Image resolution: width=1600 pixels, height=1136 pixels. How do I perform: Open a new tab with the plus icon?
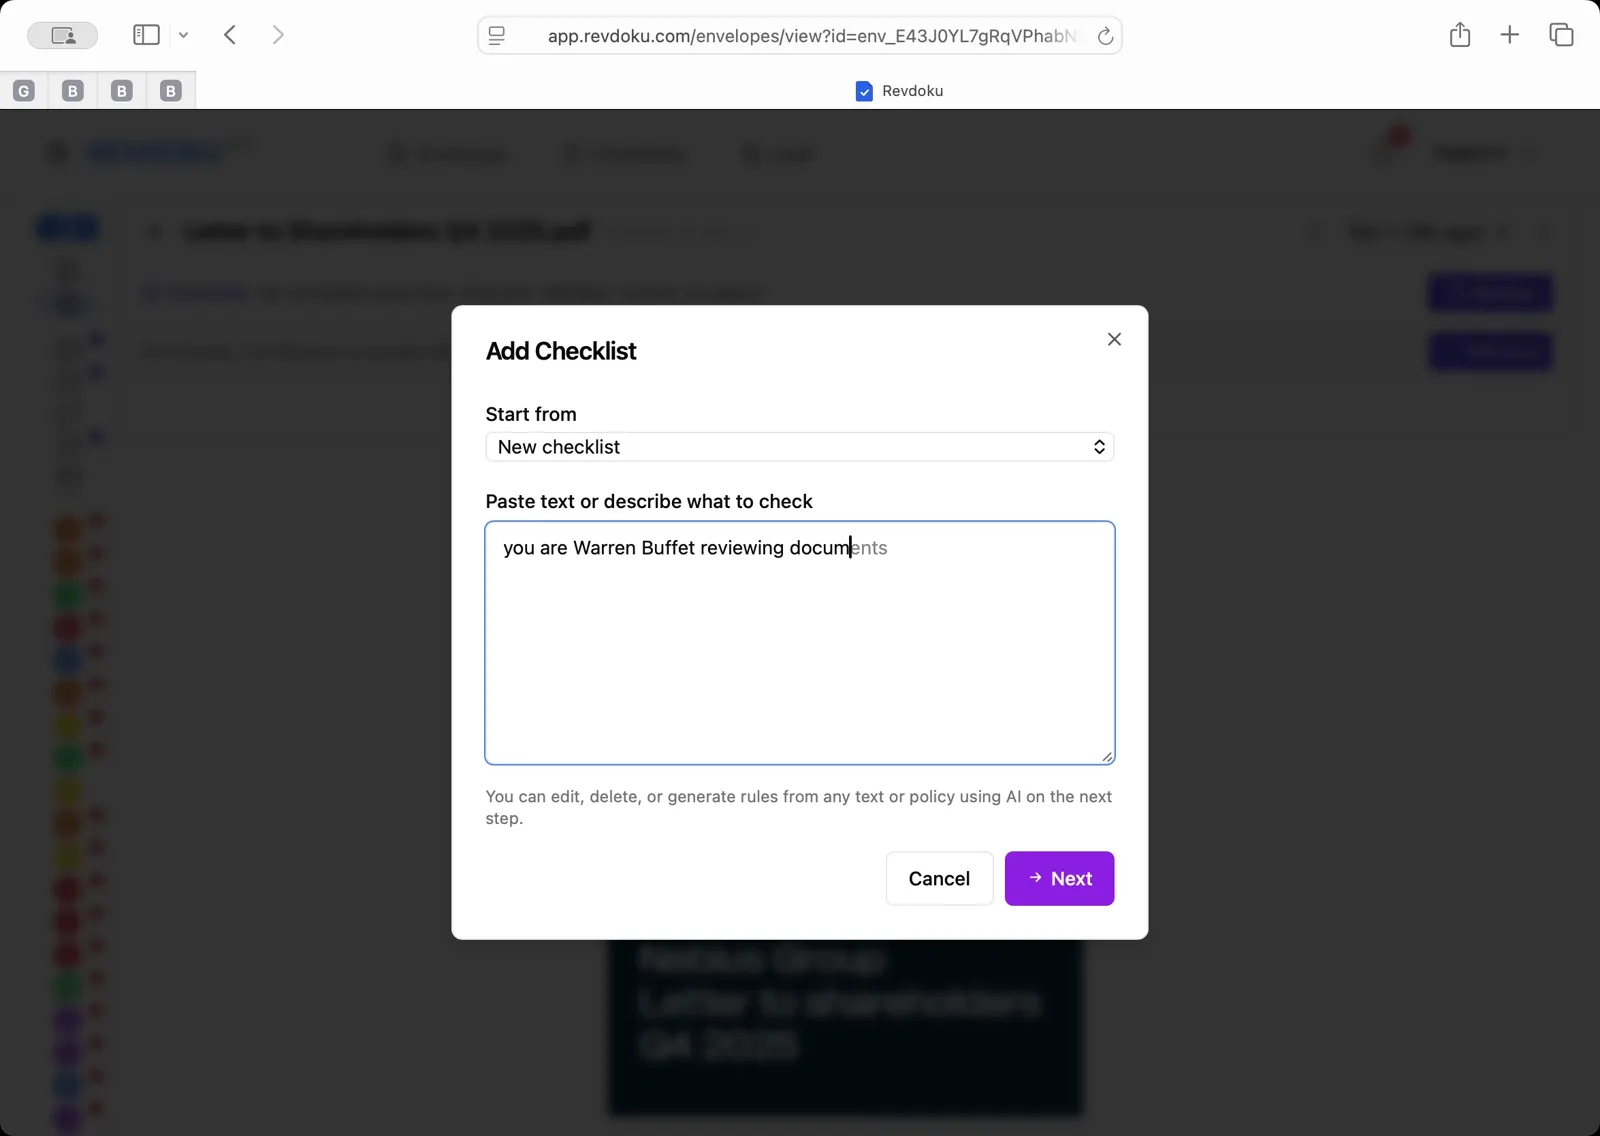pos(1509,34)
